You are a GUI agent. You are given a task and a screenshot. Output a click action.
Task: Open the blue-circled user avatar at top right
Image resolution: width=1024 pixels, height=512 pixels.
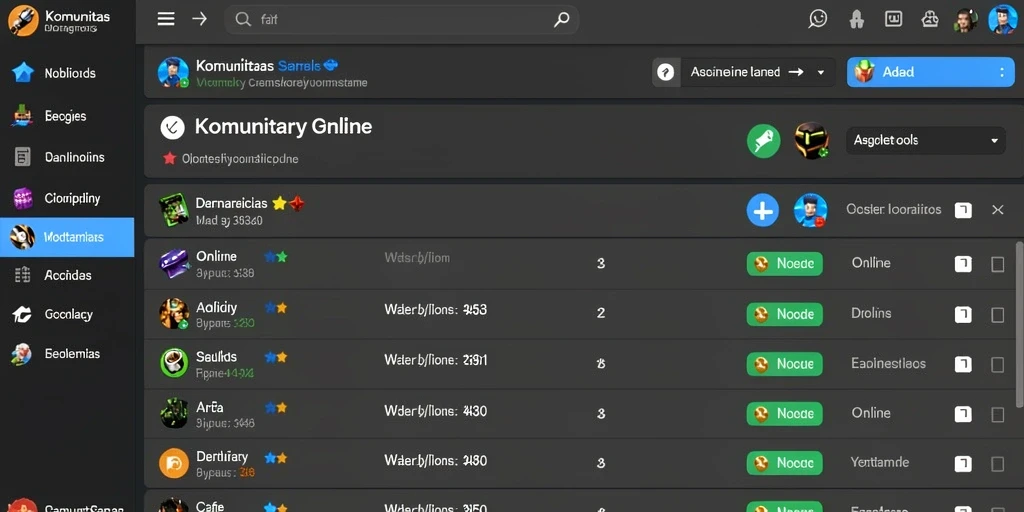click(x=1002, y=19)
